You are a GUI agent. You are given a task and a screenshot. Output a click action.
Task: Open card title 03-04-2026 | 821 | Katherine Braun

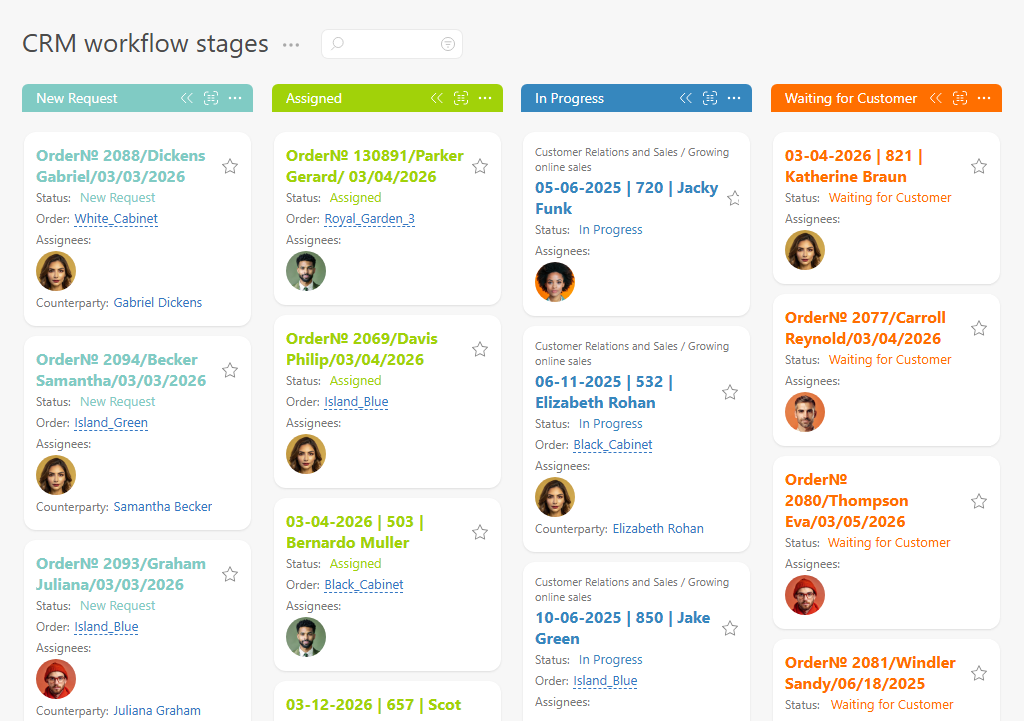click(x=853, y=166)
